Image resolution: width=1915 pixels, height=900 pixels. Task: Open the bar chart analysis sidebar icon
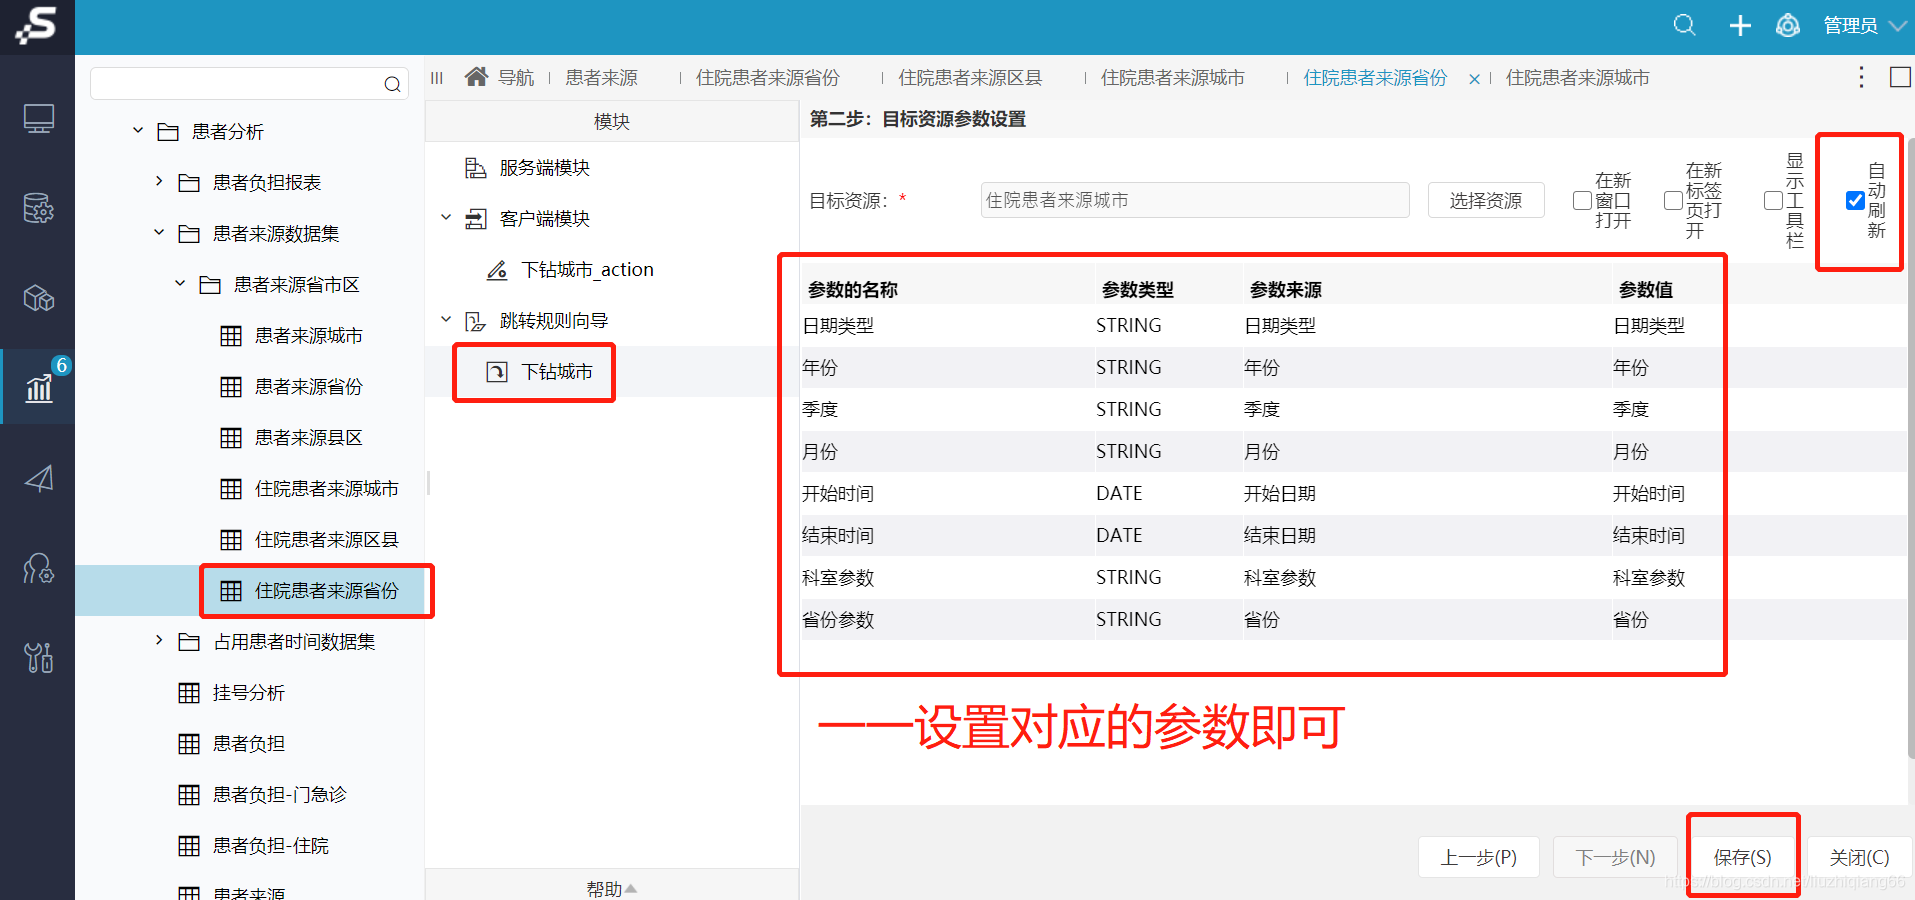[38, 388]
